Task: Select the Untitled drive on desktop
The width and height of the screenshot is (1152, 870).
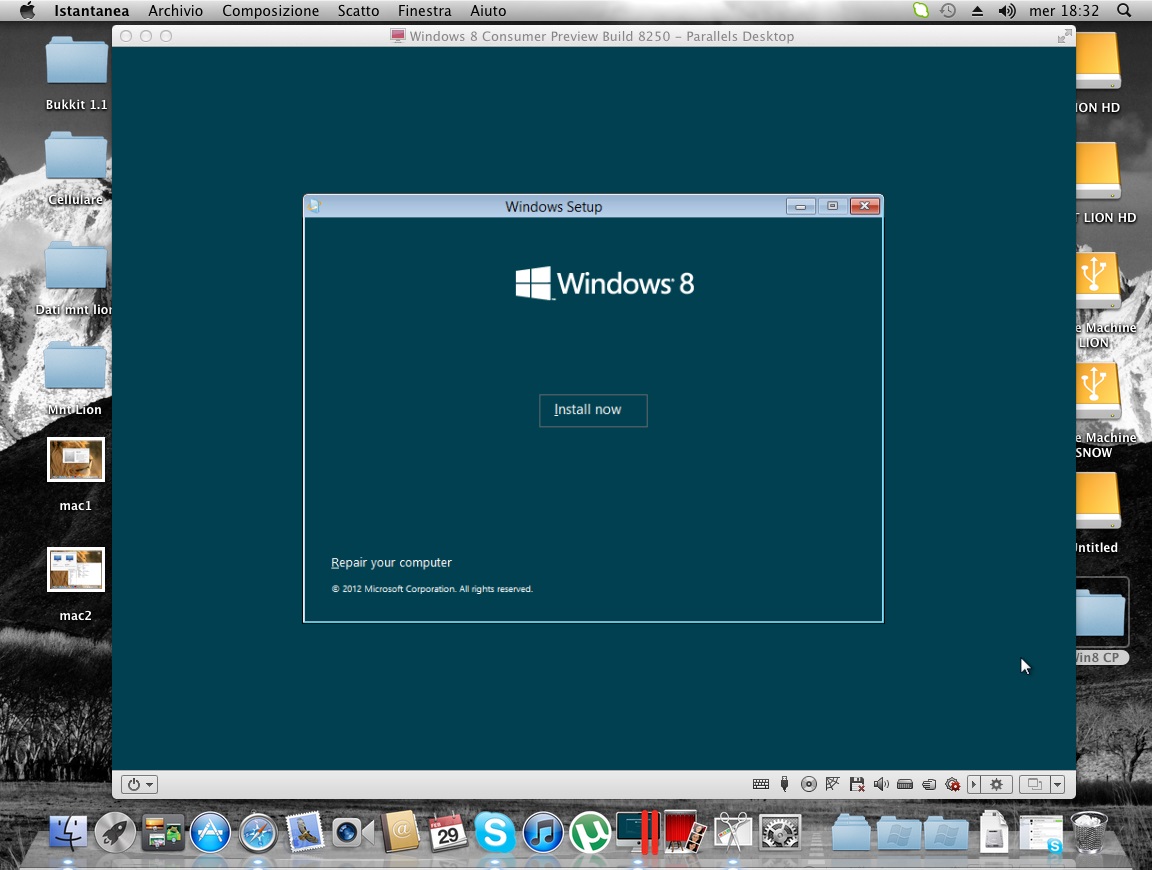Action: pyautogui.click(x=1098, y=513)
